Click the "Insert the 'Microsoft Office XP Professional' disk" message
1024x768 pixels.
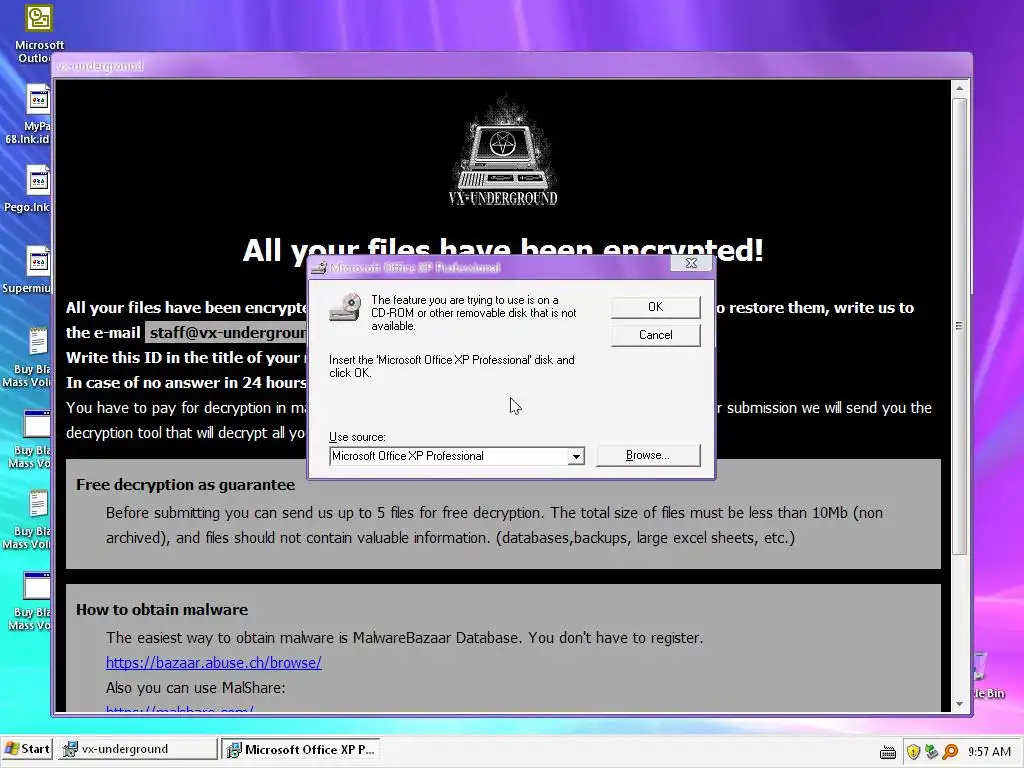click(452, 366)
